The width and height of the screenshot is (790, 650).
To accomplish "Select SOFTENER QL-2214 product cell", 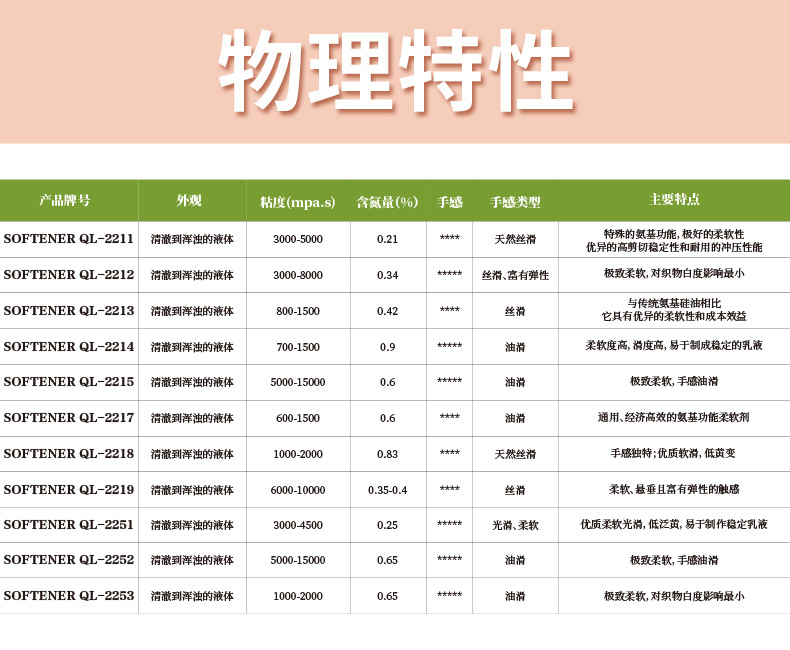I will 69,347.
